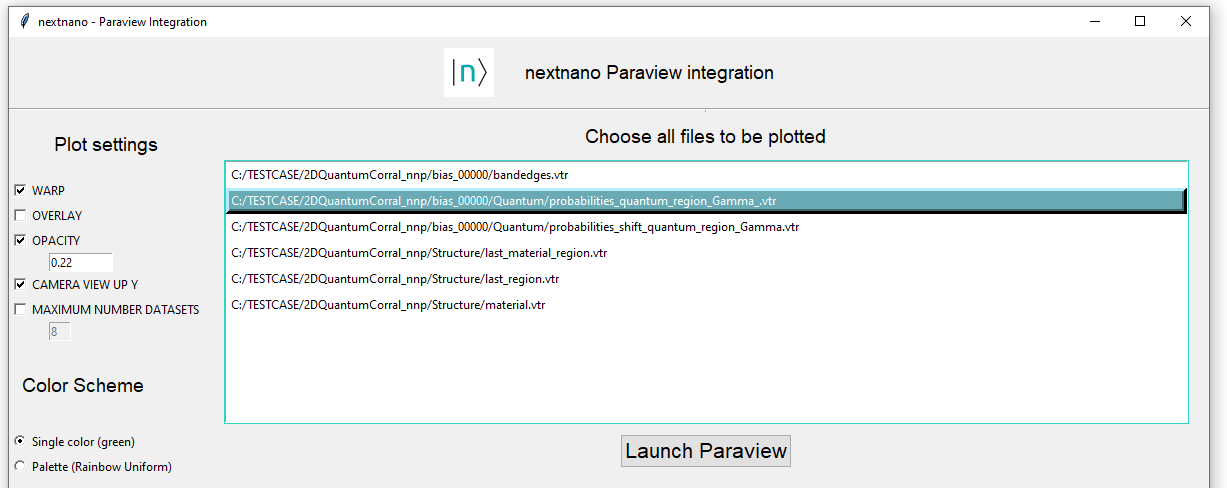Enable MAXIMUM NUMBER DATASETS checkbox

pos(20,309)
